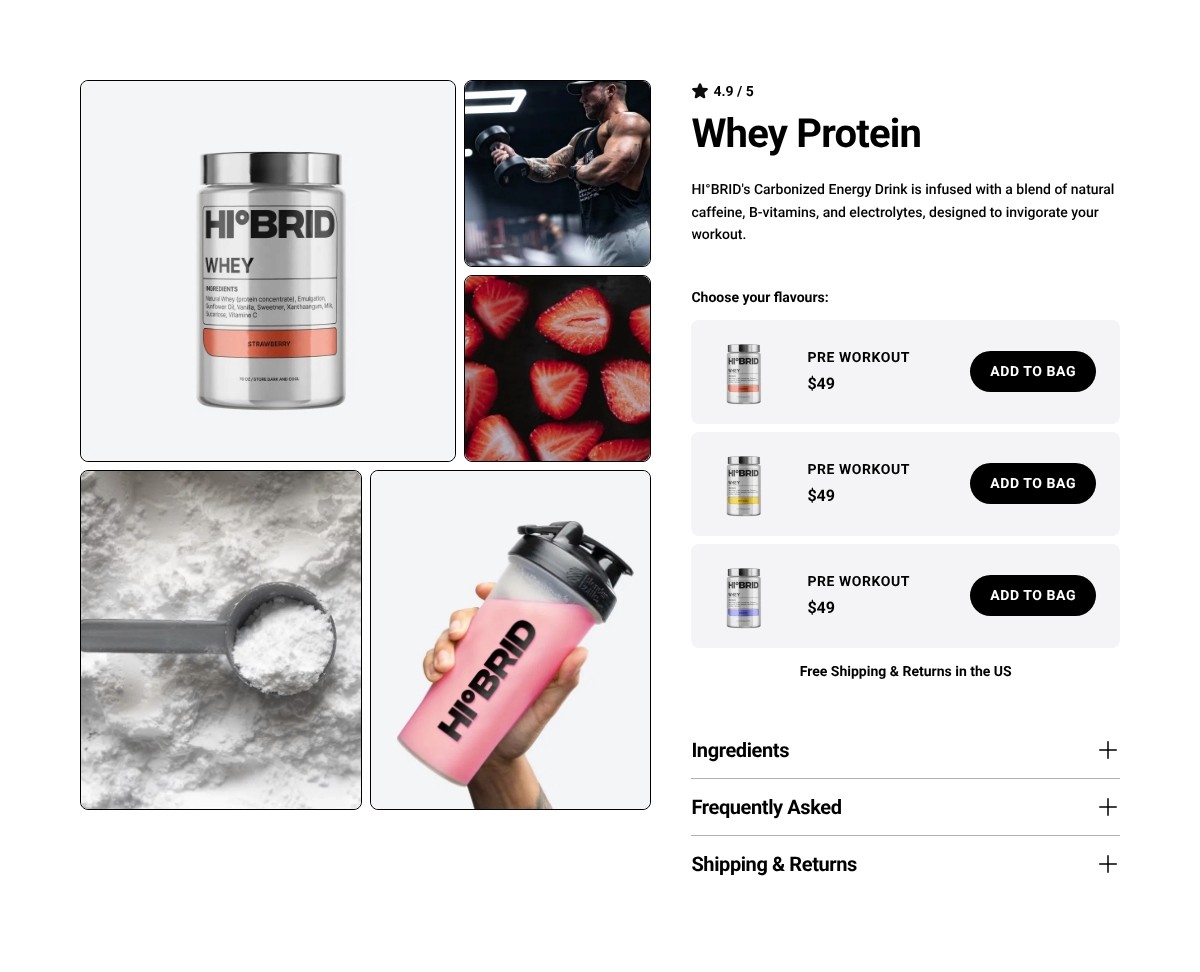Add the second Pre Workout to bag
Image resolution: width=1200 pixels, height=972 pixels.
1033,483
